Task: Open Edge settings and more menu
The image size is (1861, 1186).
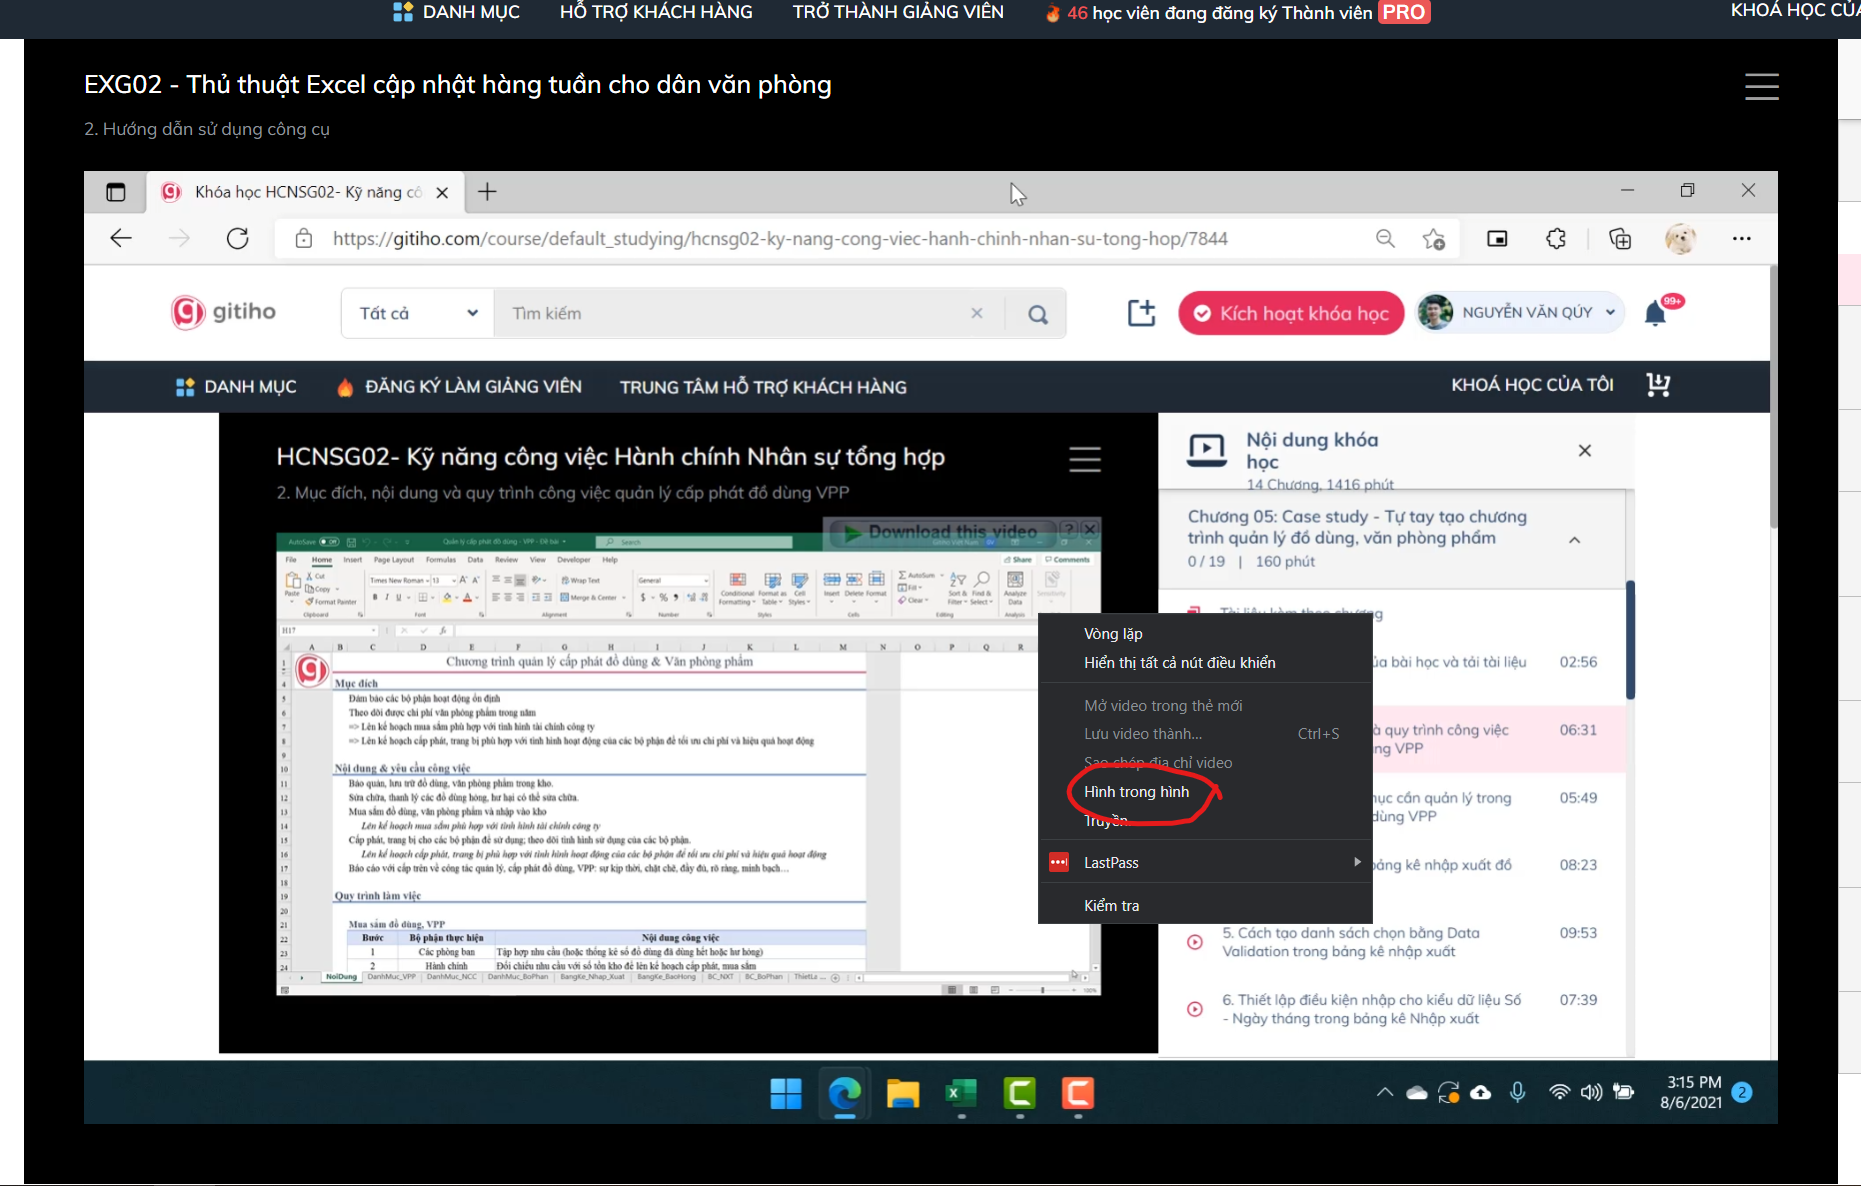Action: [1742, 238]
